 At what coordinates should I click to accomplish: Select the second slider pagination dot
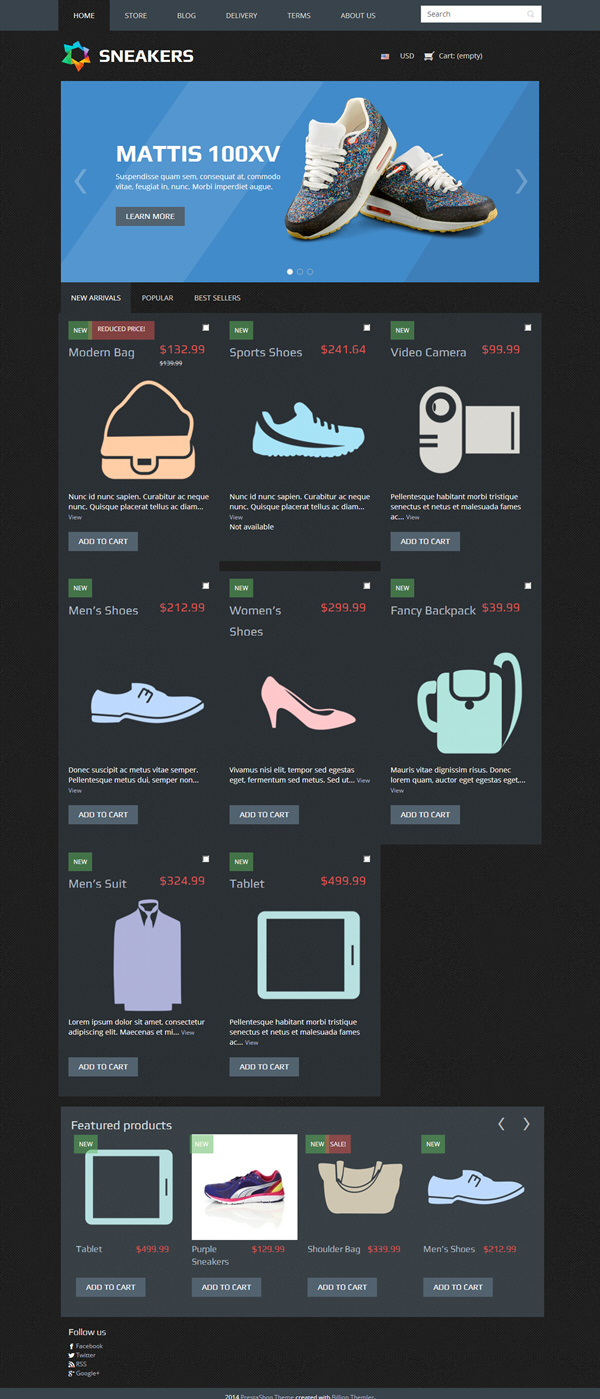coord(300,271)
